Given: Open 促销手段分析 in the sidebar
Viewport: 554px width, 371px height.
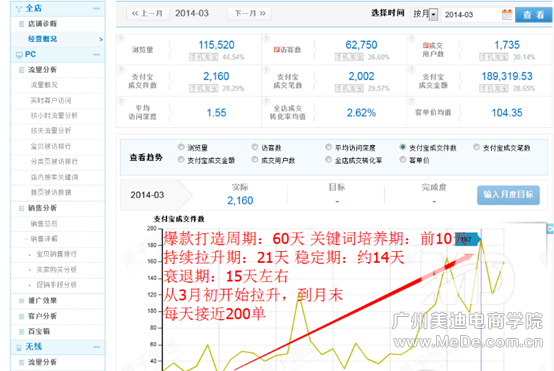Looking at the screenshot, I should coord(57,285).
